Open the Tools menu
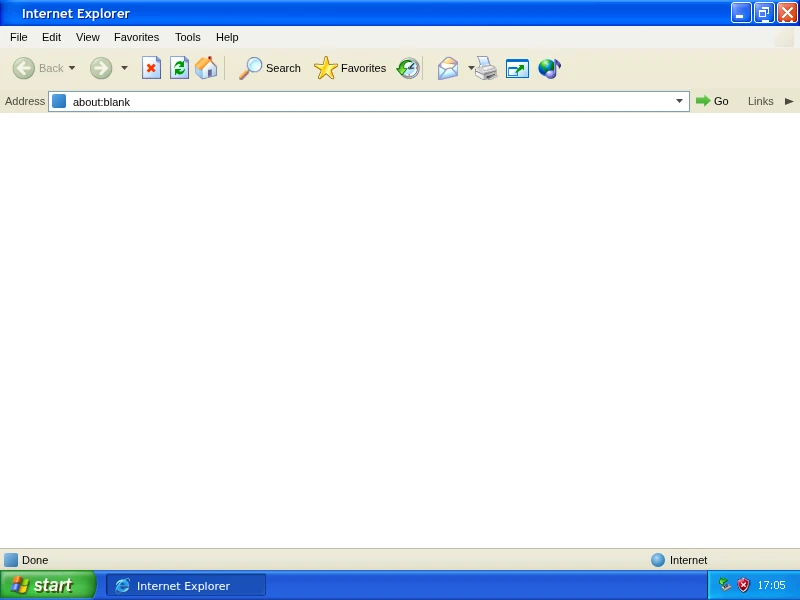The image size is (800, 600). [188, 37]
